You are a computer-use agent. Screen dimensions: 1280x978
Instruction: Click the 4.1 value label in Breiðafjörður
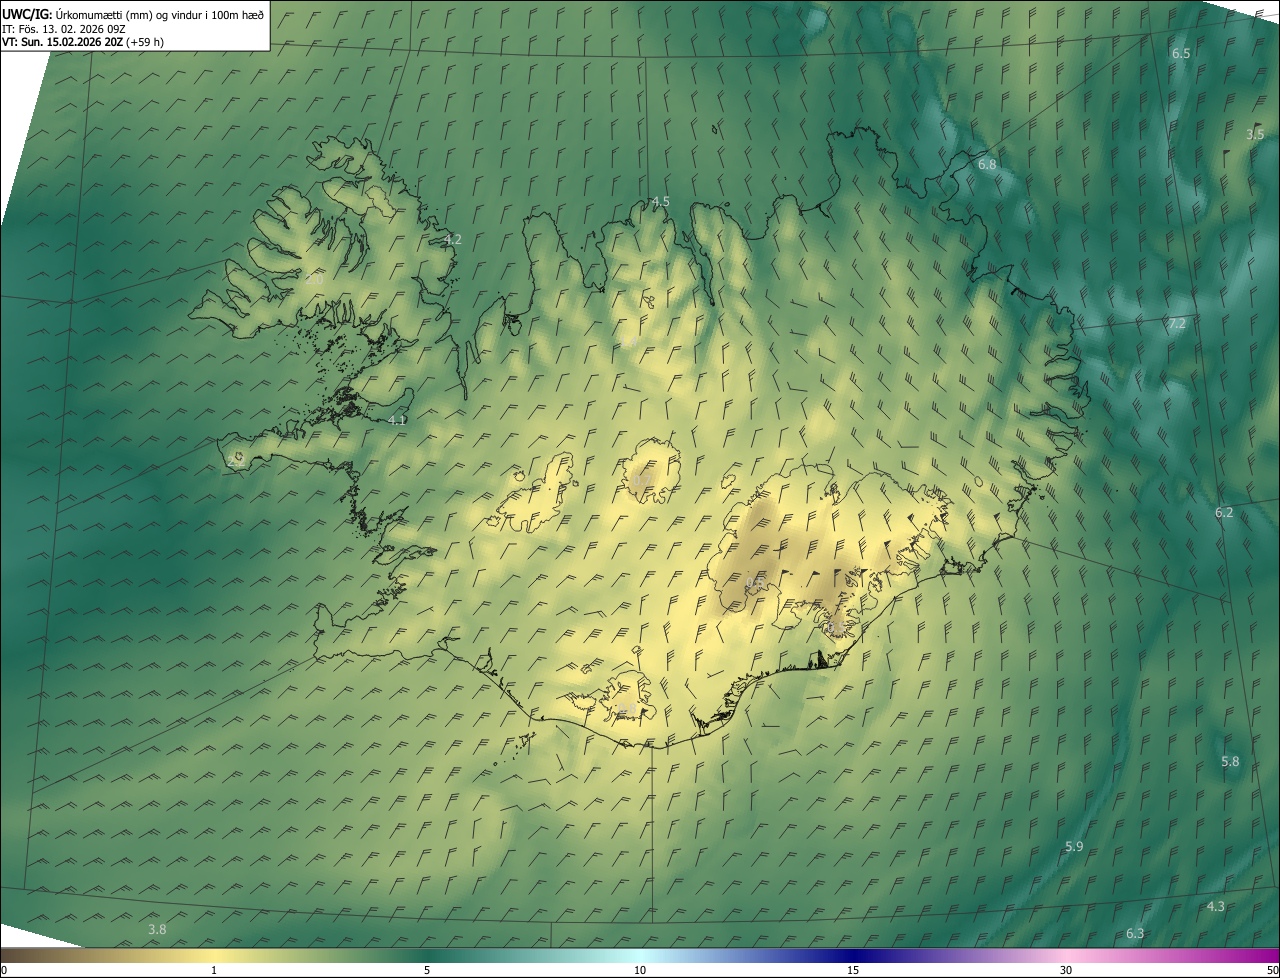pyautogui.click(x=397, y=420)
